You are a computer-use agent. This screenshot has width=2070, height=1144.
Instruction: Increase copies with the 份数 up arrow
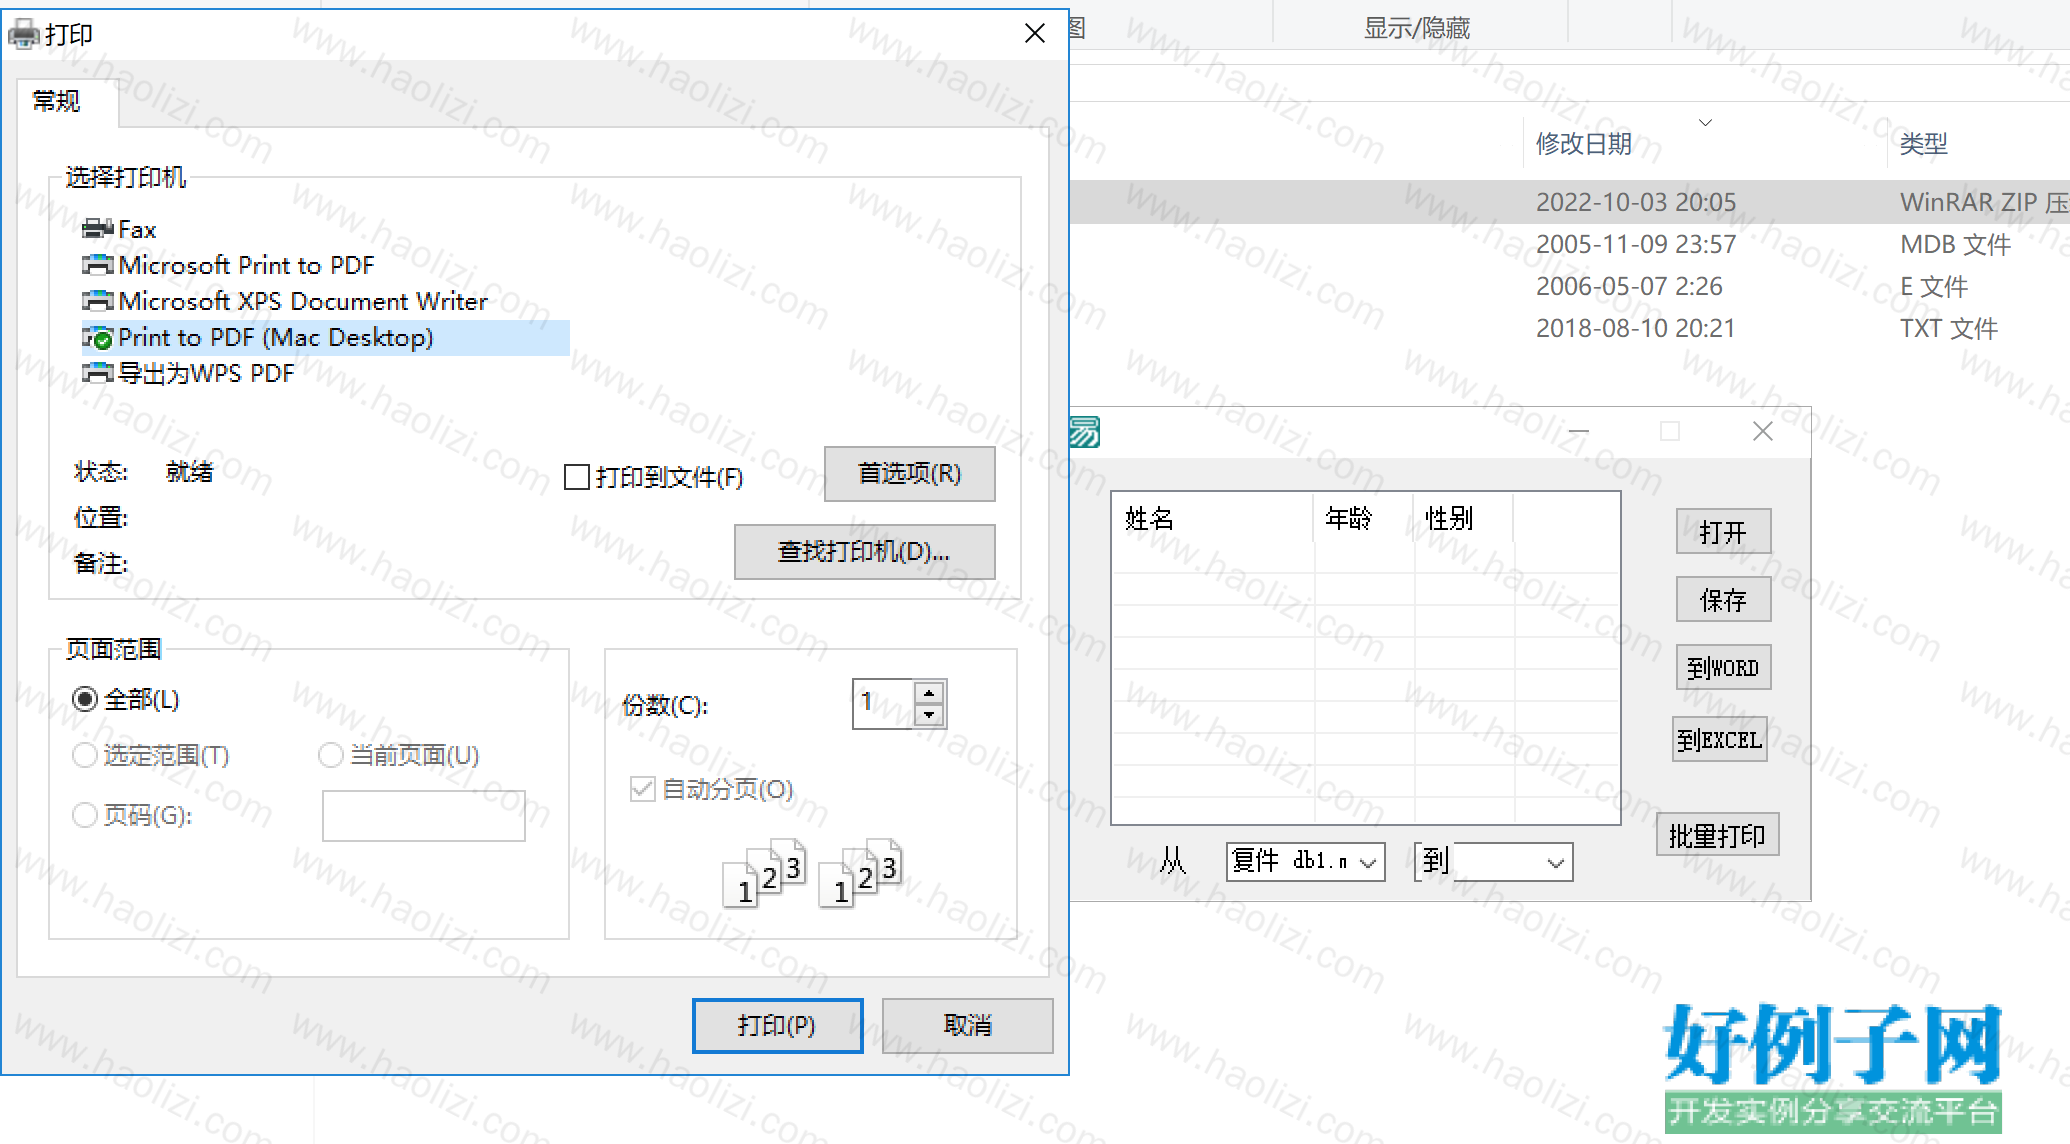(x=929, y=693)
